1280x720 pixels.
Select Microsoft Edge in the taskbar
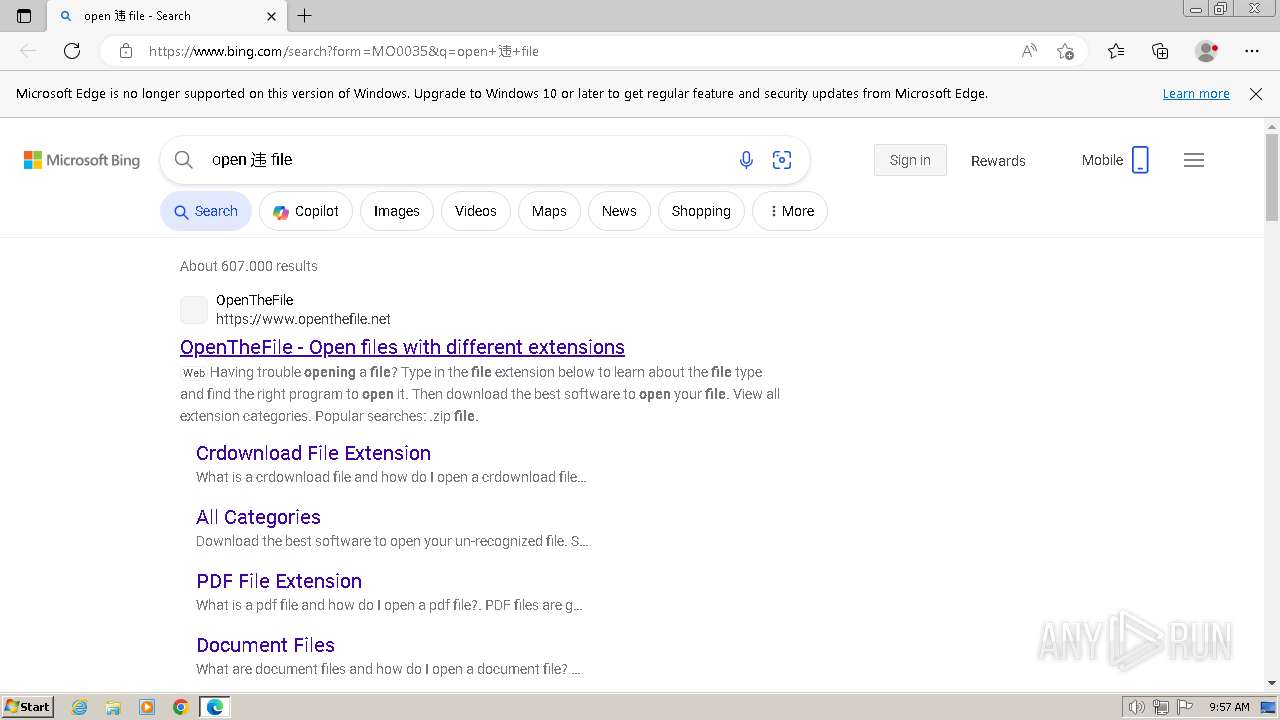pos(215,707)
